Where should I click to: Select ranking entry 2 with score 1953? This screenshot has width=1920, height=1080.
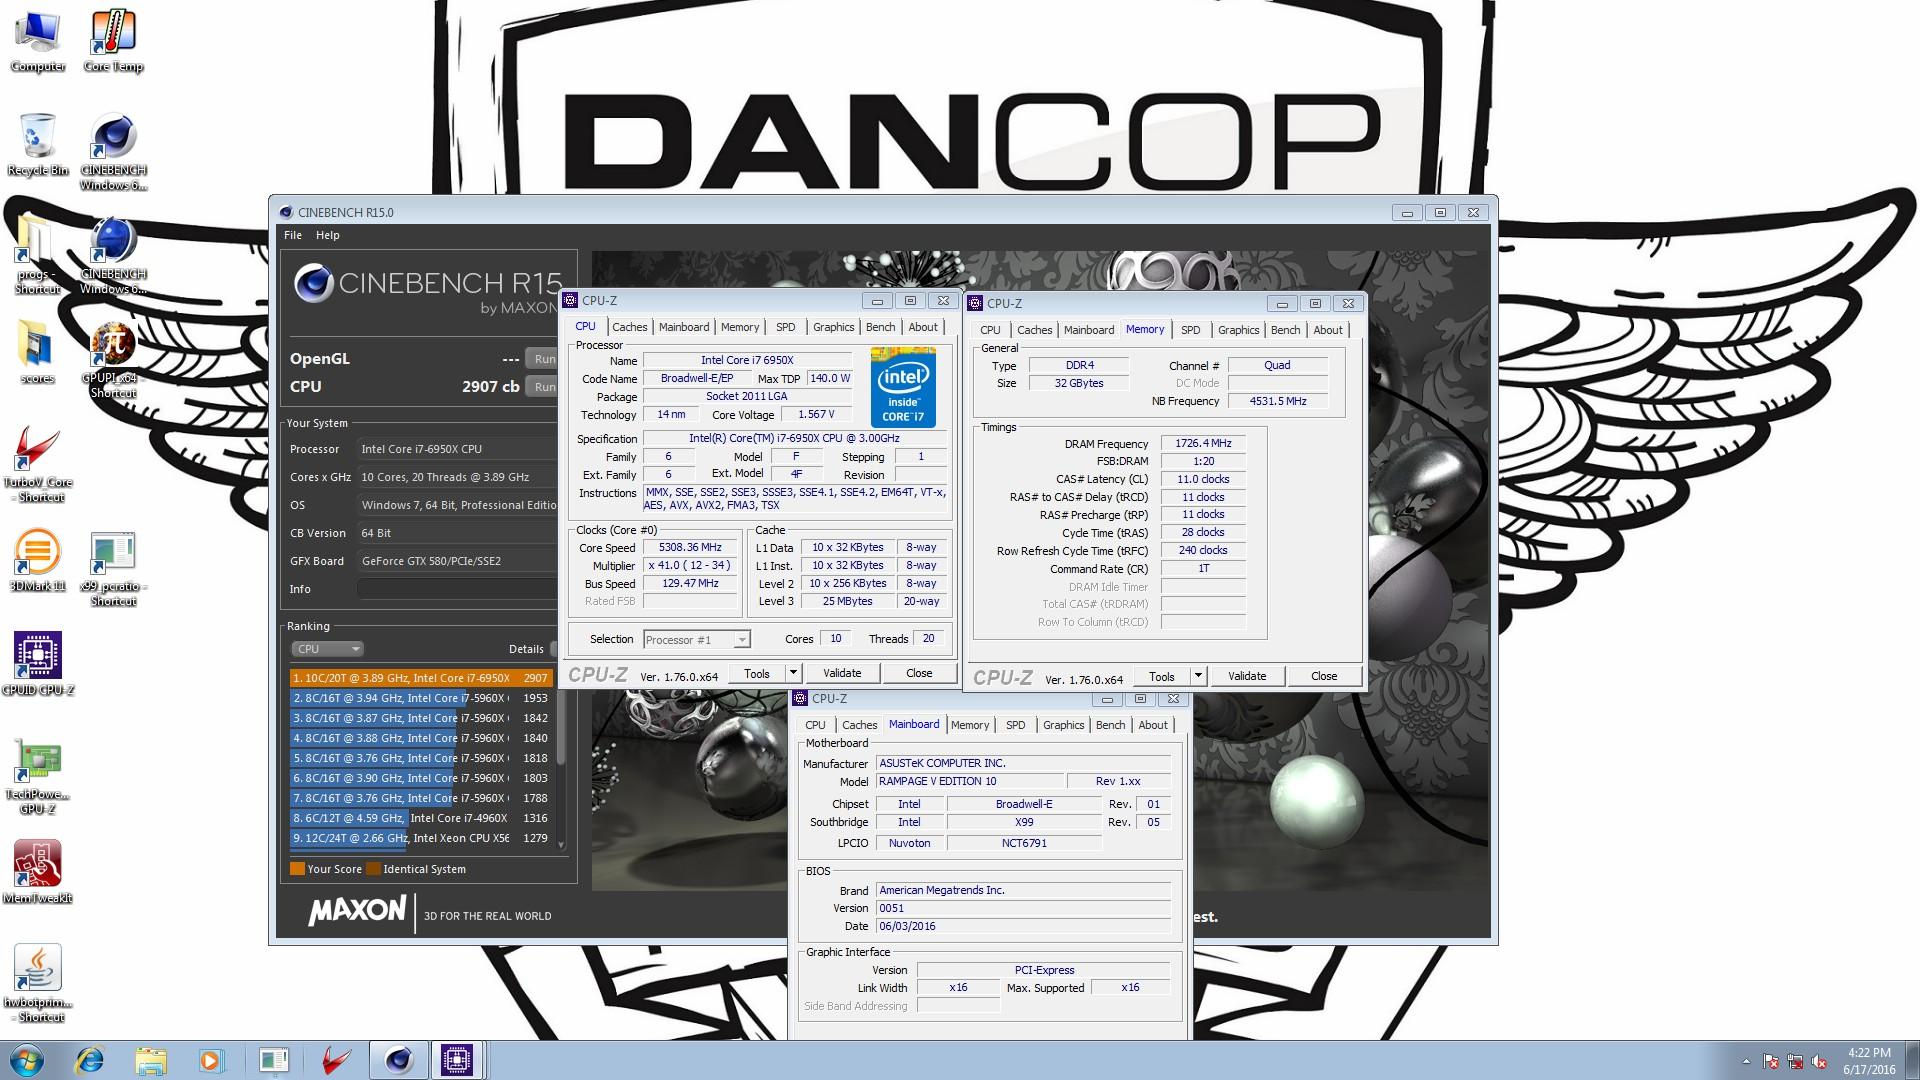tap(421, 698)
